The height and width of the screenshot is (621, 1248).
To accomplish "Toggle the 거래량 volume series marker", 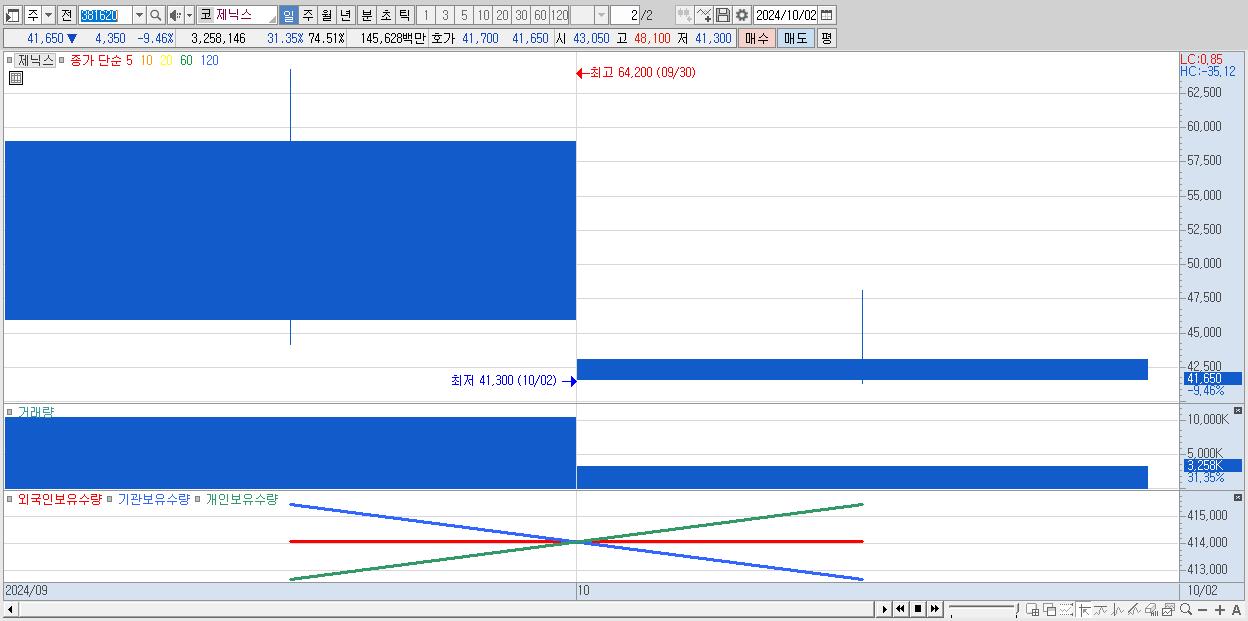I will (11, 412).
